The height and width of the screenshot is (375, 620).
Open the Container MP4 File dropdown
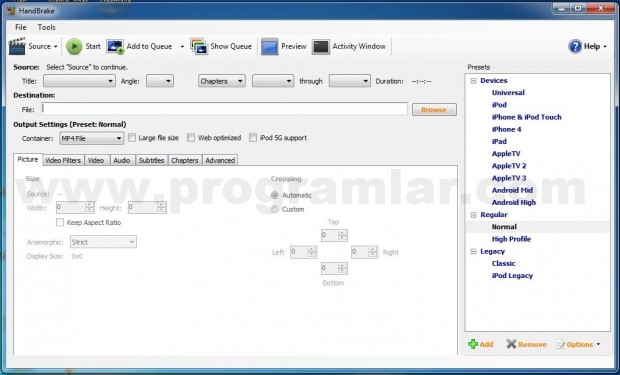point(91,138)
